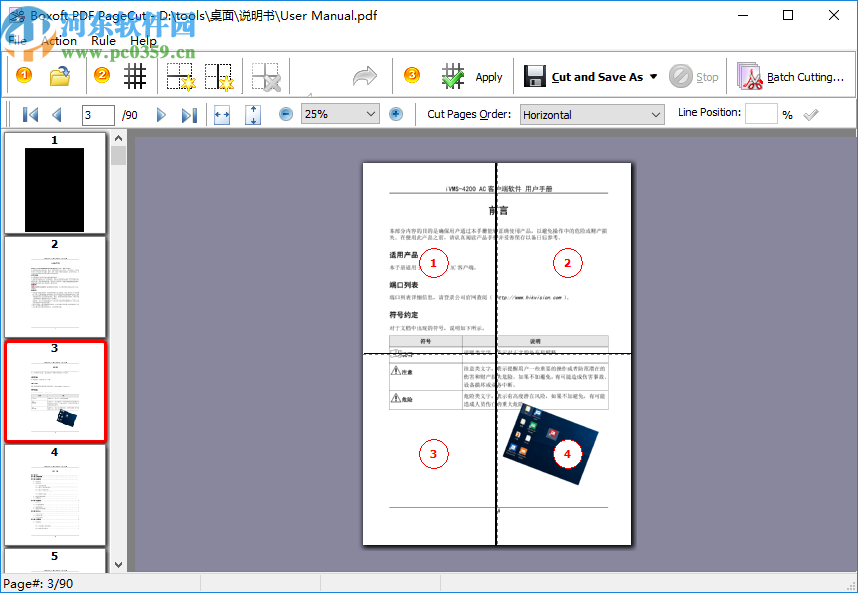
Task: Zoom out with the minus button
Action: point(286,114)
